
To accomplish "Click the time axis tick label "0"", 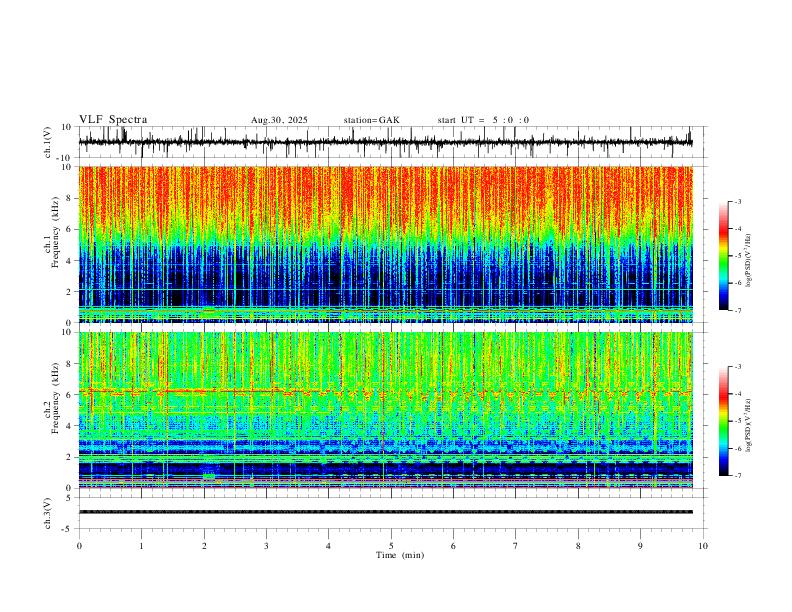I will pyautogui.click(x=79, y=546).
